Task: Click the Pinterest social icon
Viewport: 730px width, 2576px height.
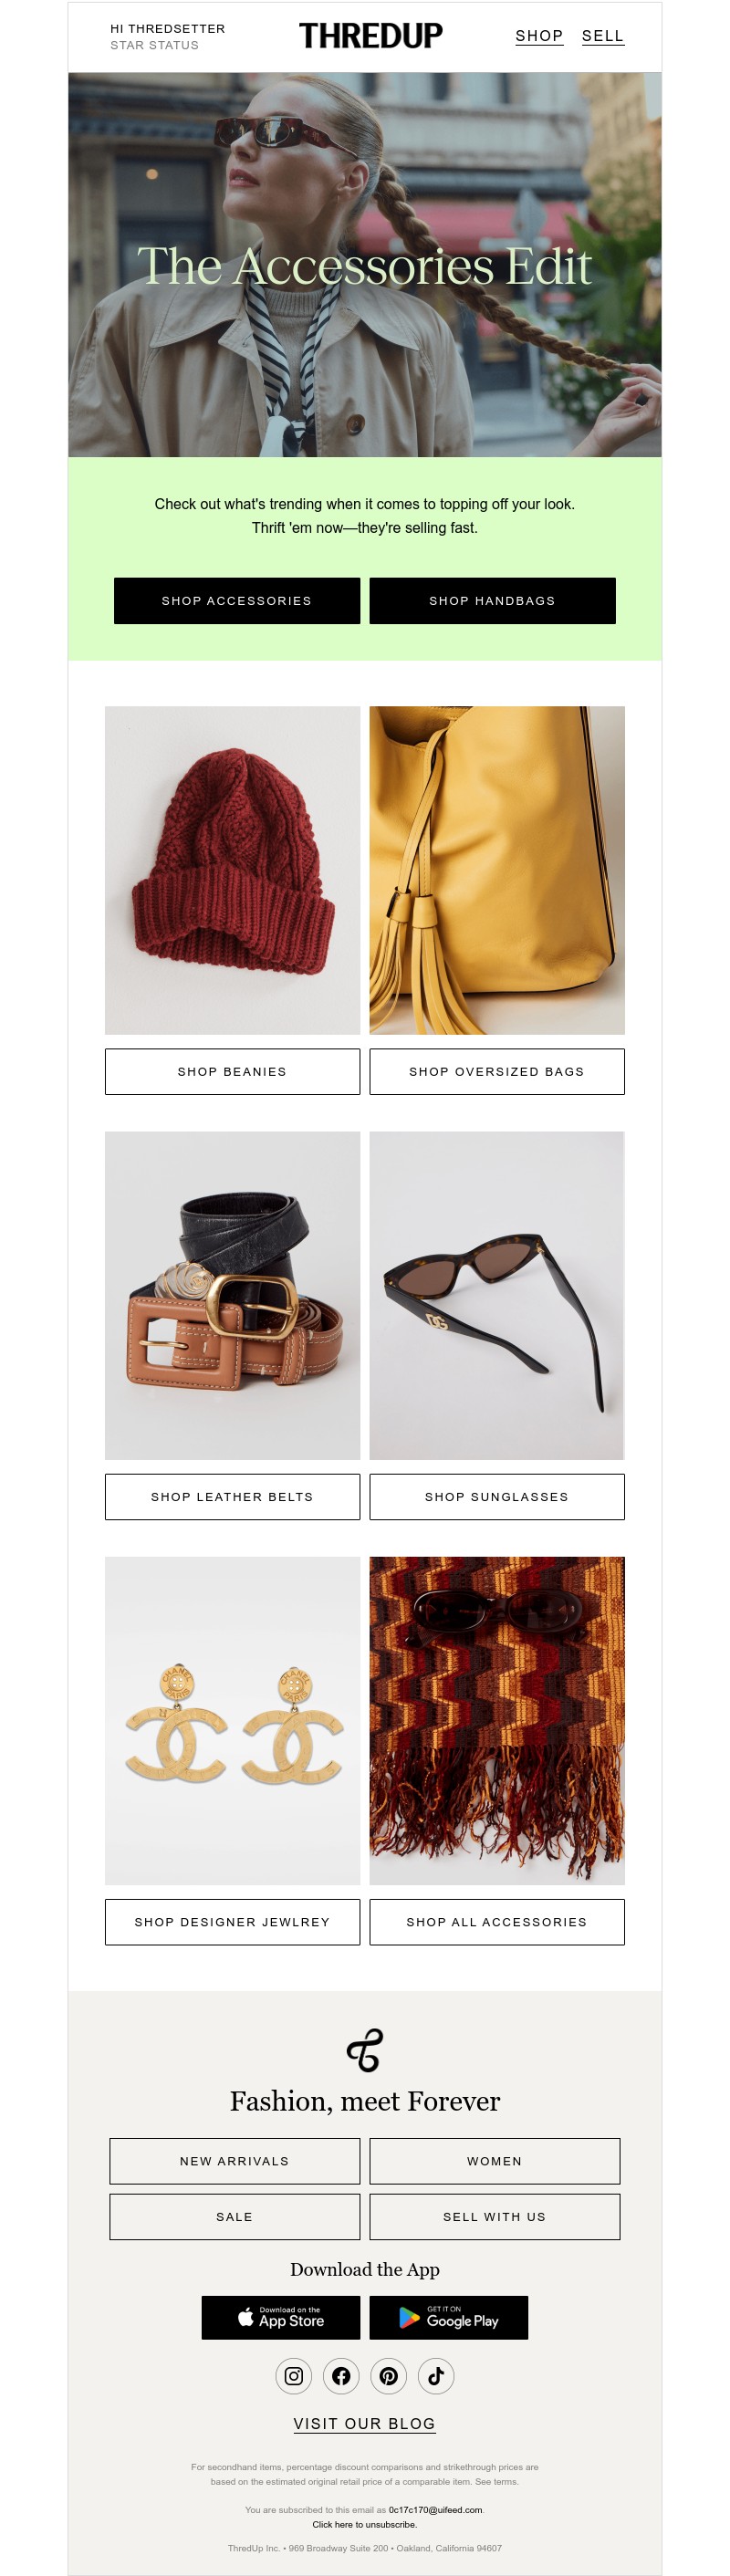Action: 388,2376
